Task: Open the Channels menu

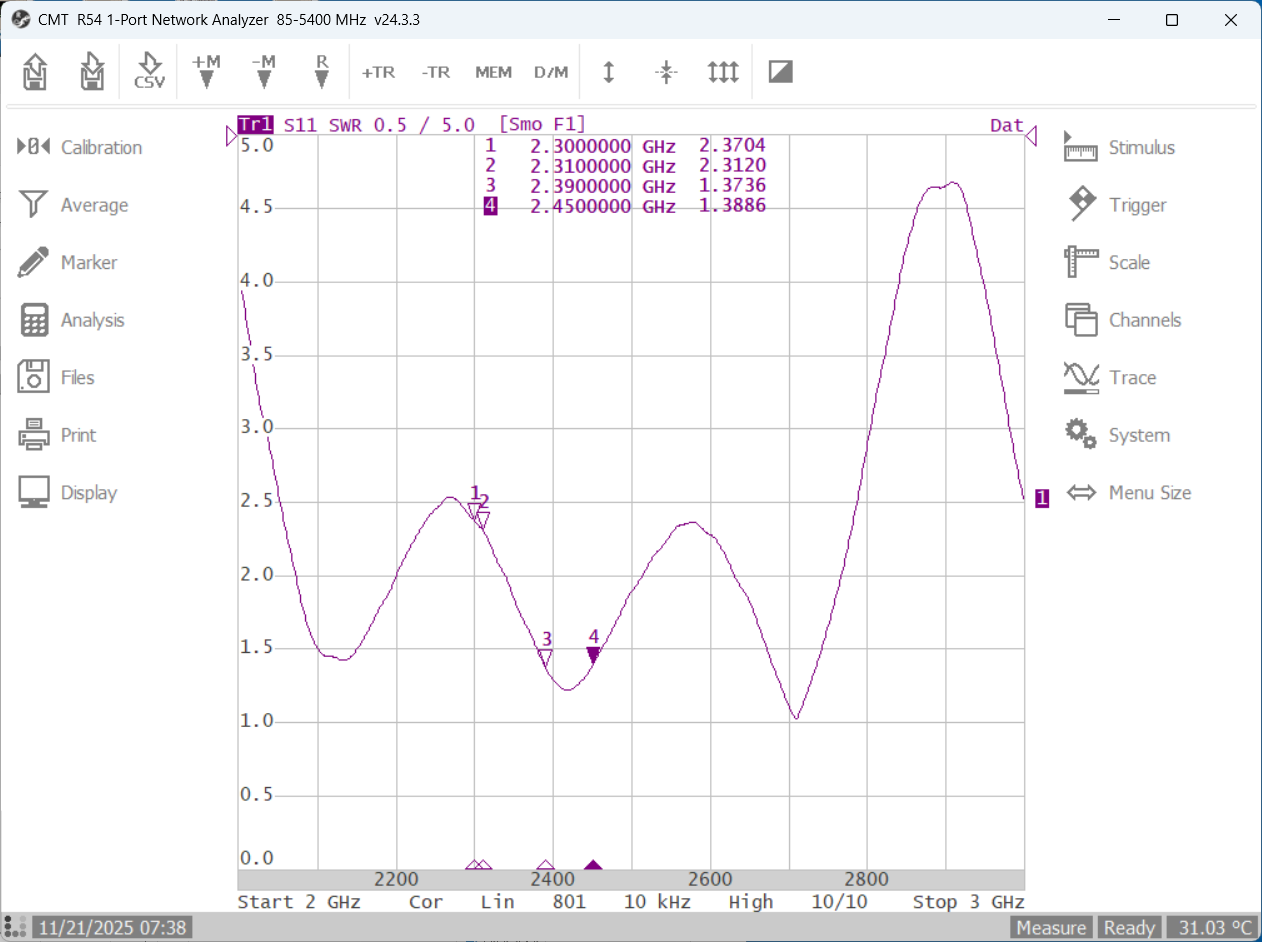Action: [x=1123, y=320]
